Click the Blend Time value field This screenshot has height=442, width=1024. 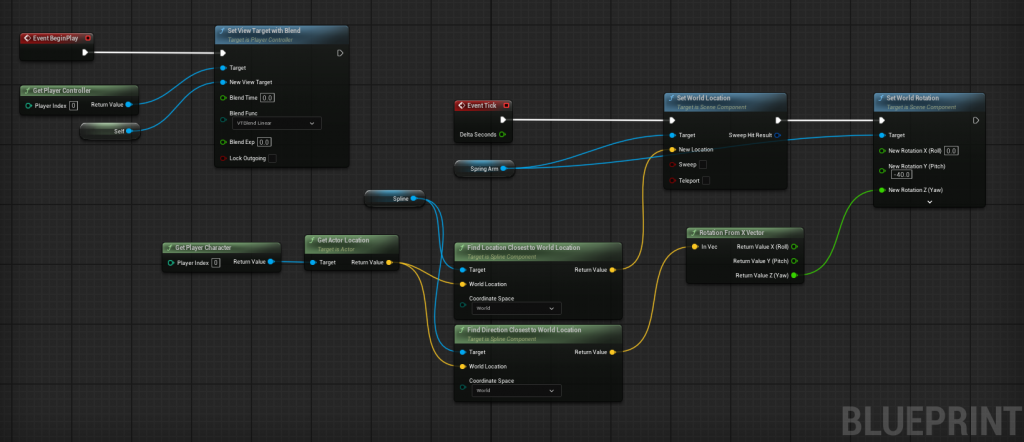[267, 97]
